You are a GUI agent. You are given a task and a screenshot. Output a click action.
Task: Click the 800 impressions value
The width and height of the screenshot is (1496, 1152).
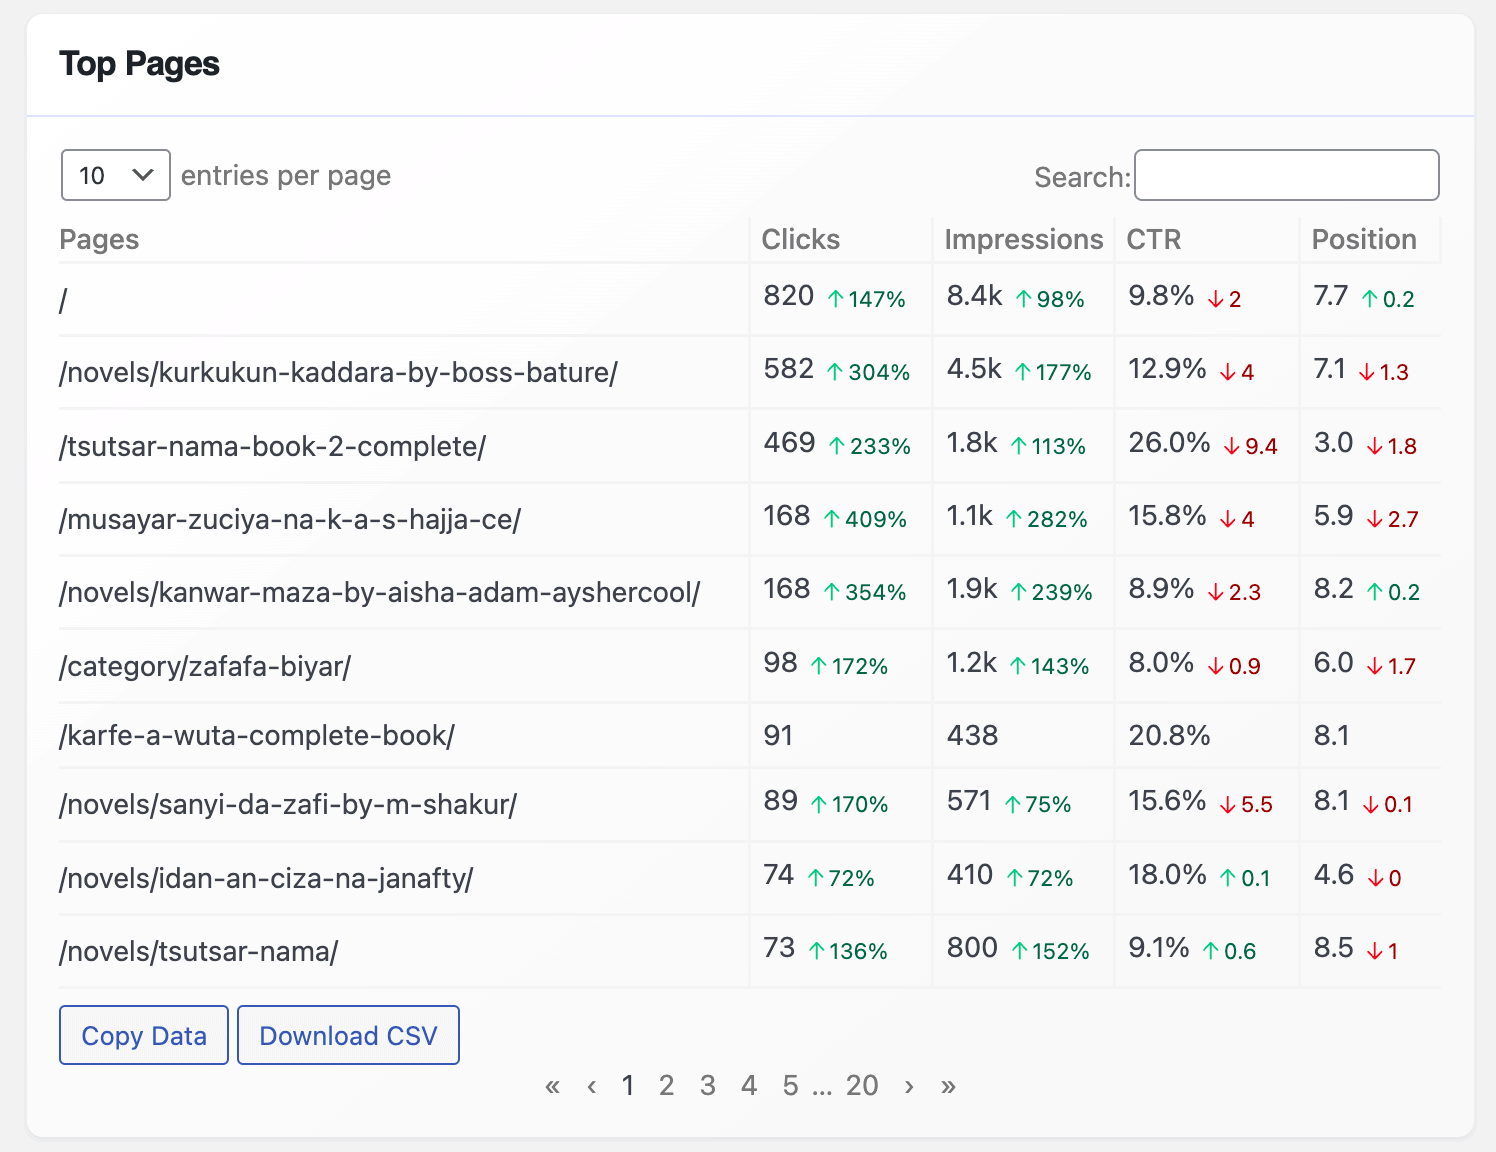coord(972,948)
